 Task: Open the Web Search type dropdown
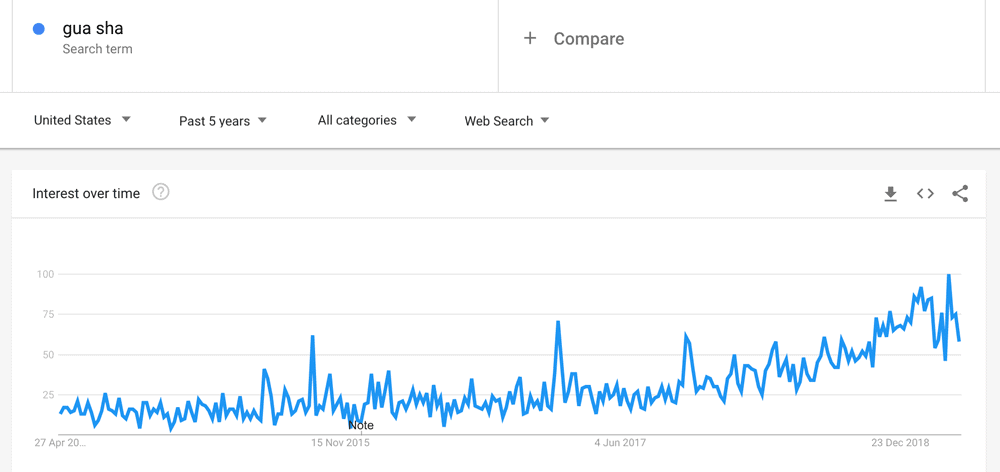point(506,121)
